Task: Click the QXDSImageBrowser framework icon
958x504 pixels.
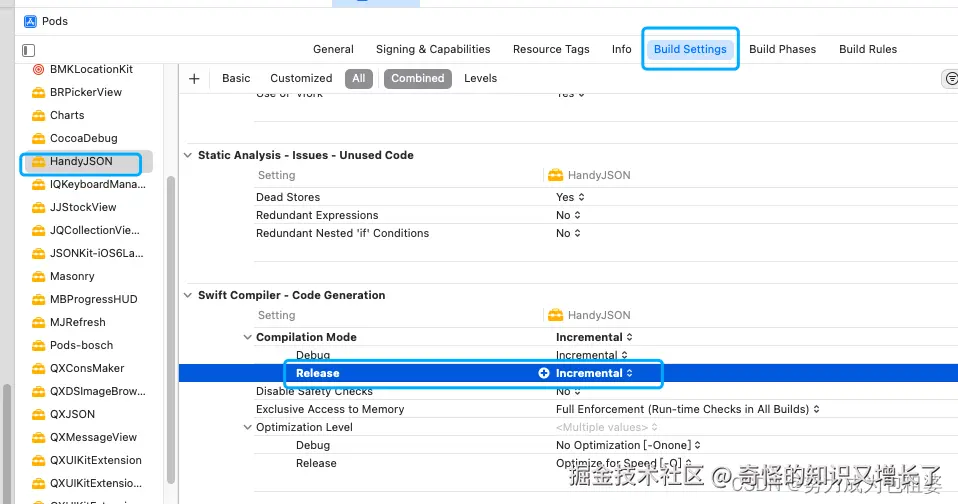Action: point(38,392)
